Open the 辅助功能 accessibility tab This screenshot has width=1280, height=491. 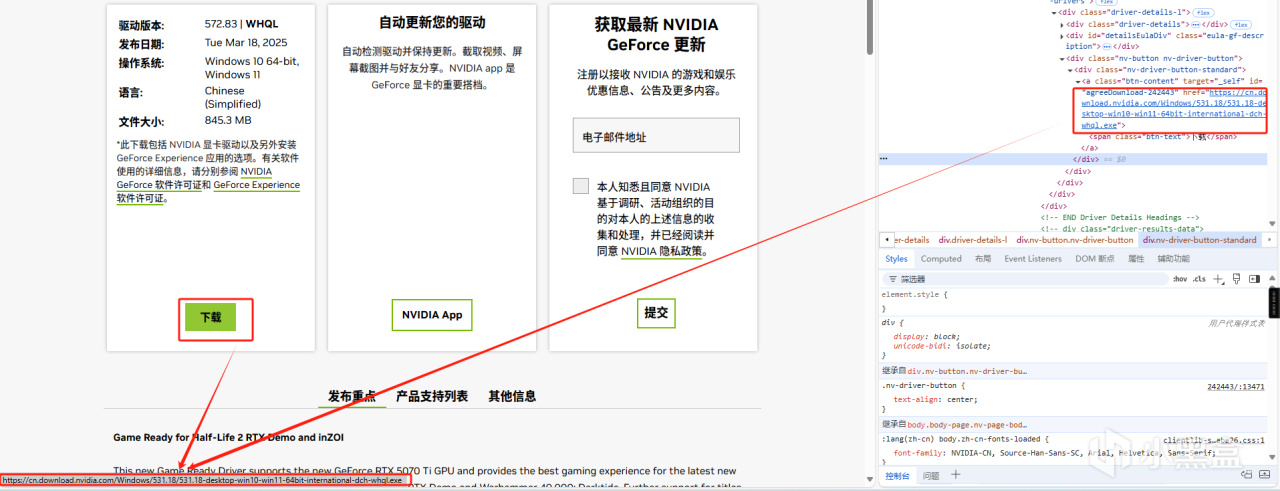pyautogui.click(x=1173, y=259)
